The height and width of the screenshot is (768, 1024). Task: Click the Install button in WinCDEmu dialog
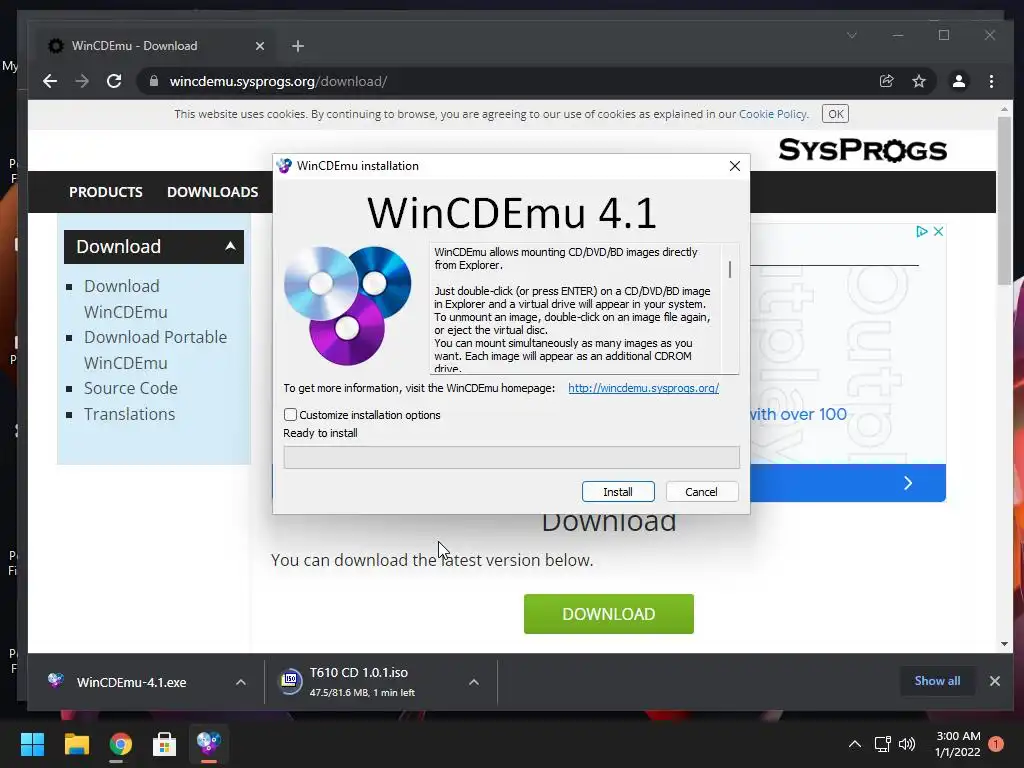click(x=618, y=492)
